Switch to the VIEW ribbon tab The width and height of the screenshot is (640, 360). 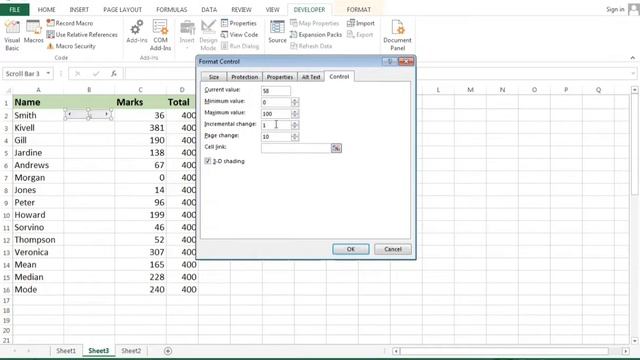pos(272,9)
